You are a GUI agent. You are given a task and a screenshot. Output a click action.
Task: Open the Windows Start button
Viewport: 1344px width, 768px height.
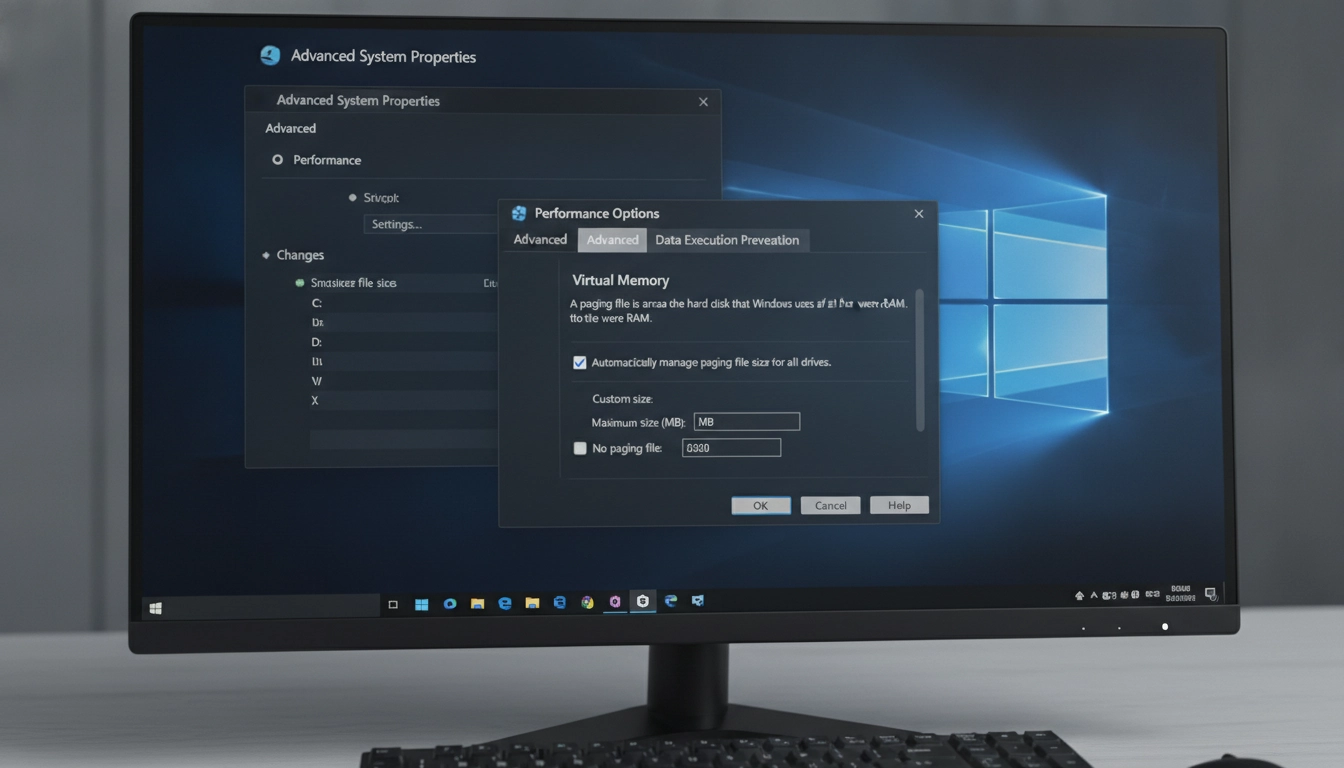pyautogui.click(x=155, y=607)
